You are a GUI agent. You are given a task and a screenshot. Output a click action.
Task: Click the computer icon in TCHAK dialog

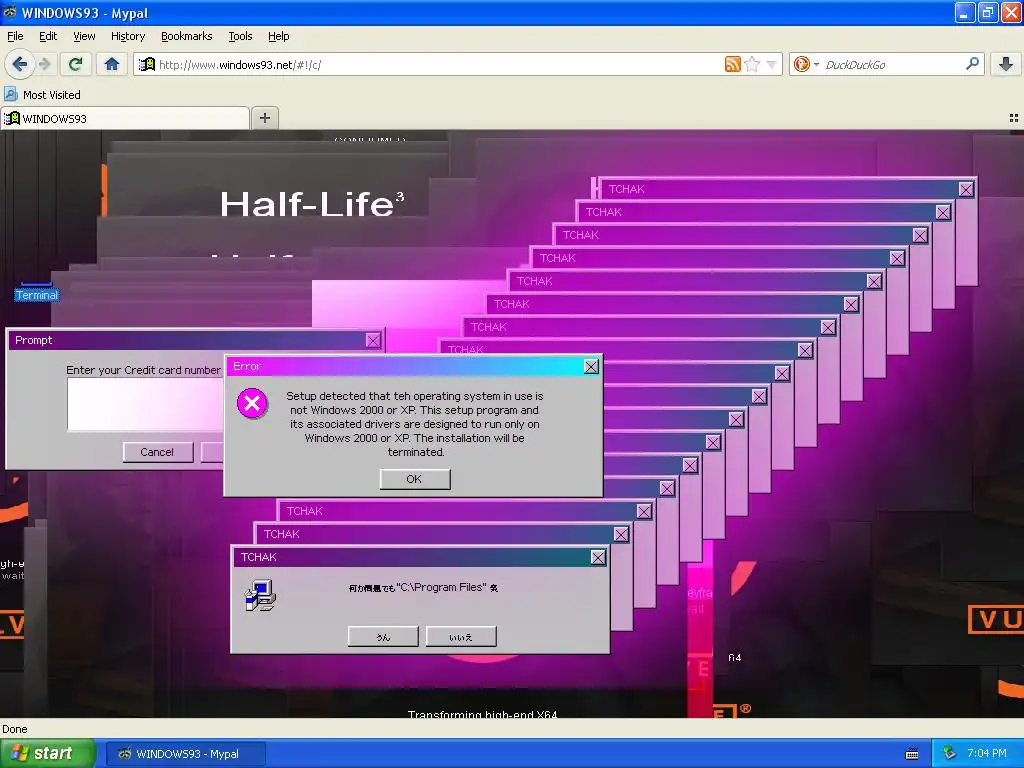coord(260,595)
